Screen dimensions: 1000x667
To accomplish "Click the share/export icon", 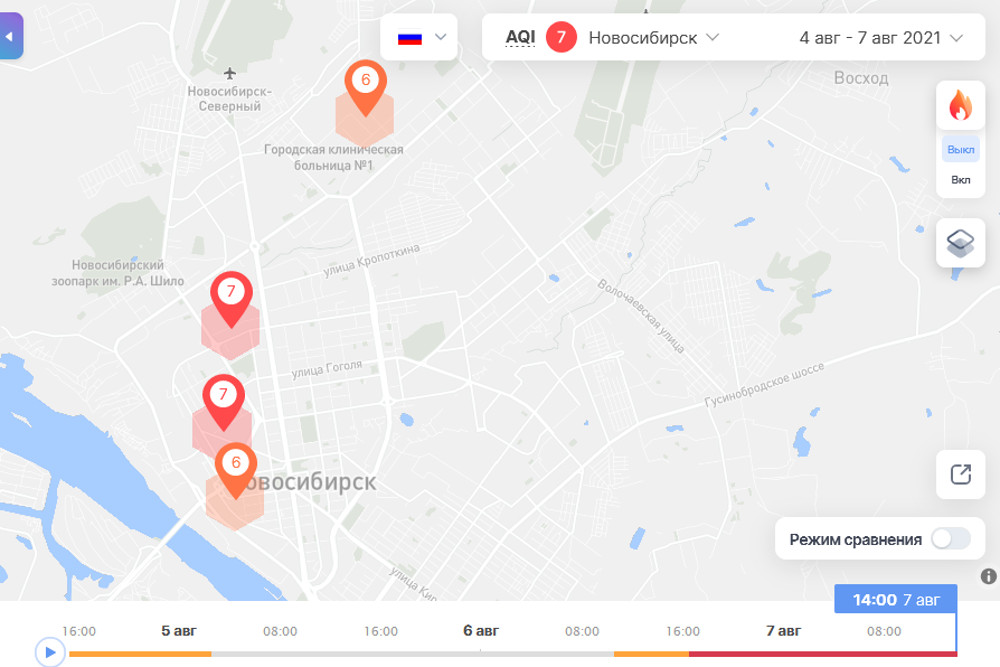I will click(x=960, y=474).
